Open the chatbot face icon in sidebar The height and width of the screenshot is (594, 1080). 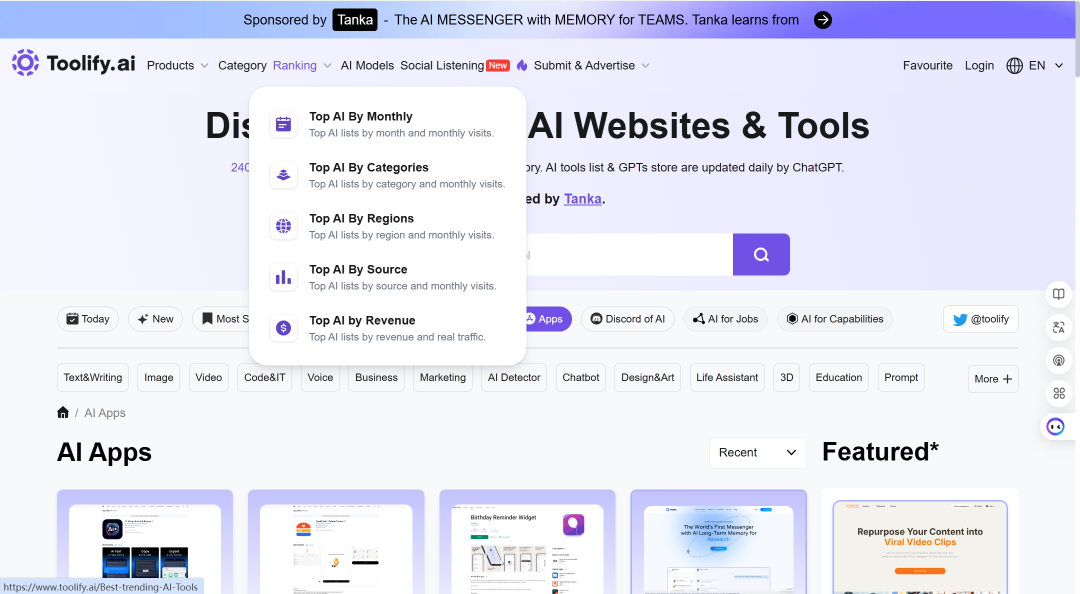tap(1055, 427)
